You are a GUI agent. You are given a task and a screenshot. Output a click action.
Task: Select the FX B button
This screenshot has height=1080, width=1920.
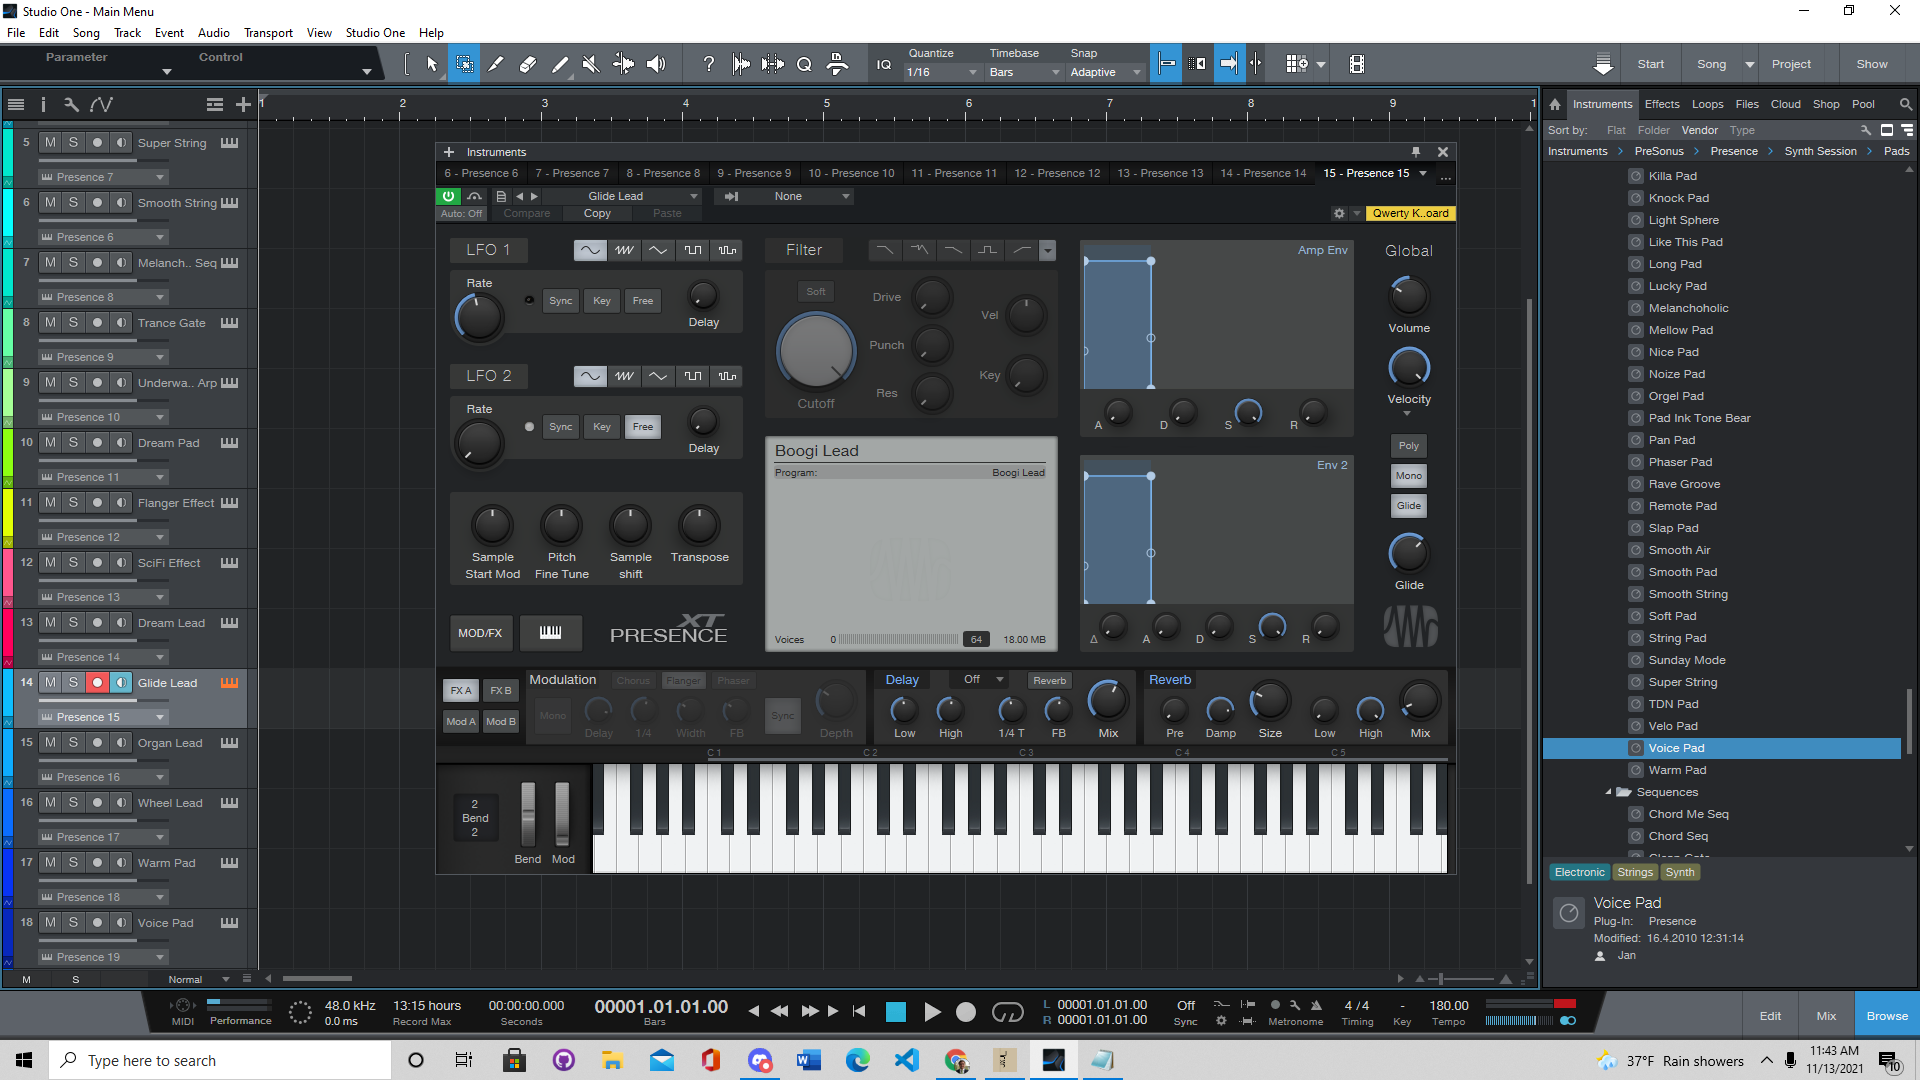click(x=501, y=690)
